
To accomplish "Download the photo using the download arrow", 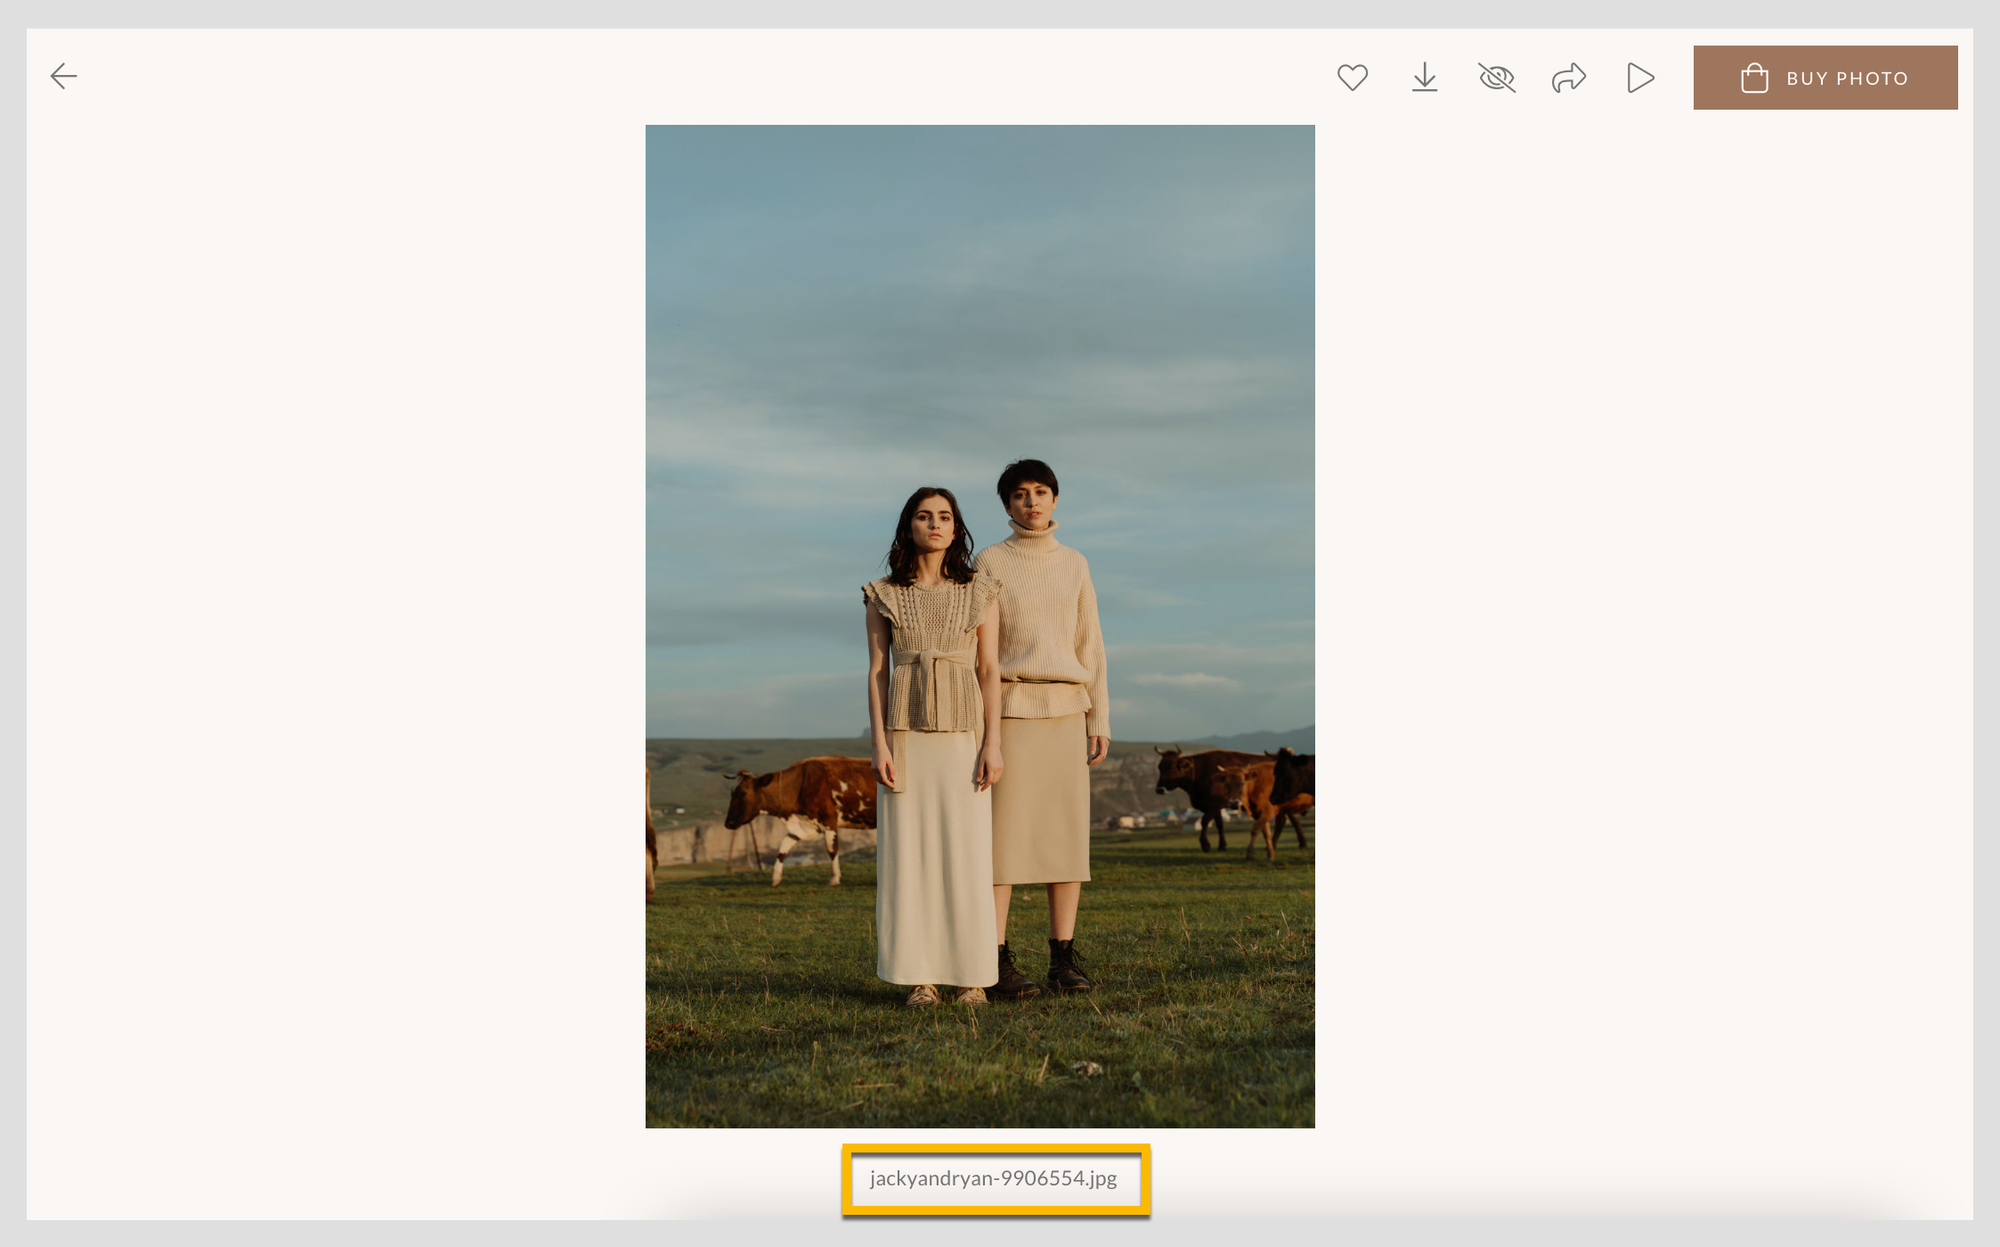I will click(x=1424, y=77).
